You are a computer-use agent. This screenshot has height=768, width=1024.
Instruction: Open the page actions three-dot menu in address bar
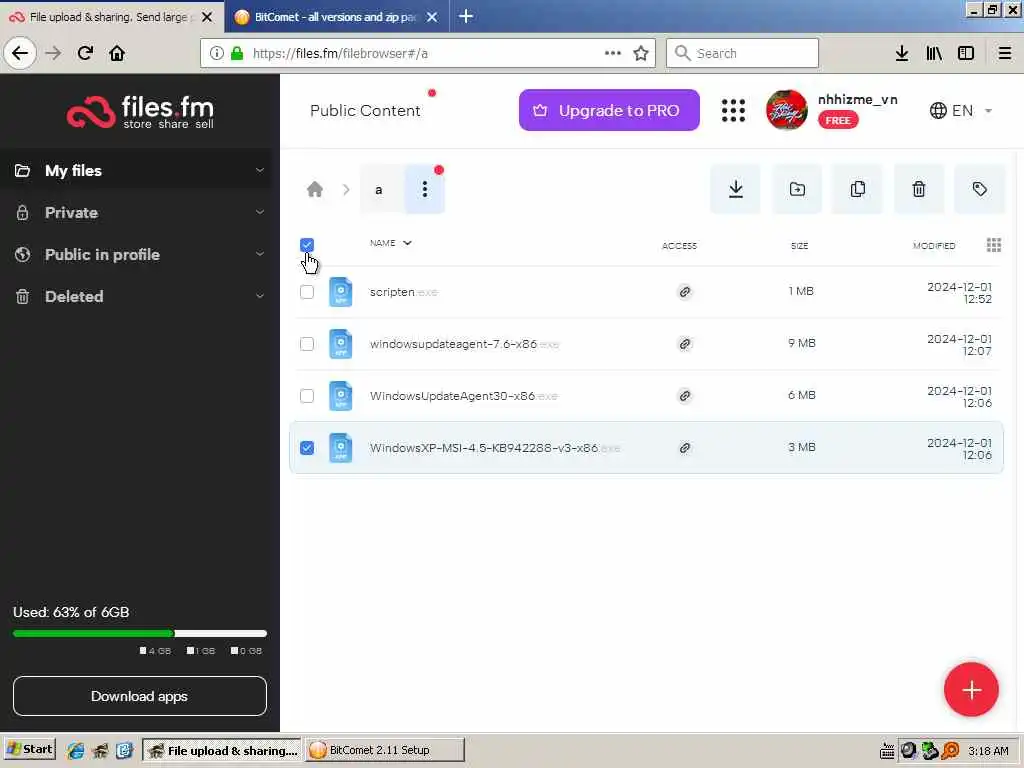coord(613,53)
